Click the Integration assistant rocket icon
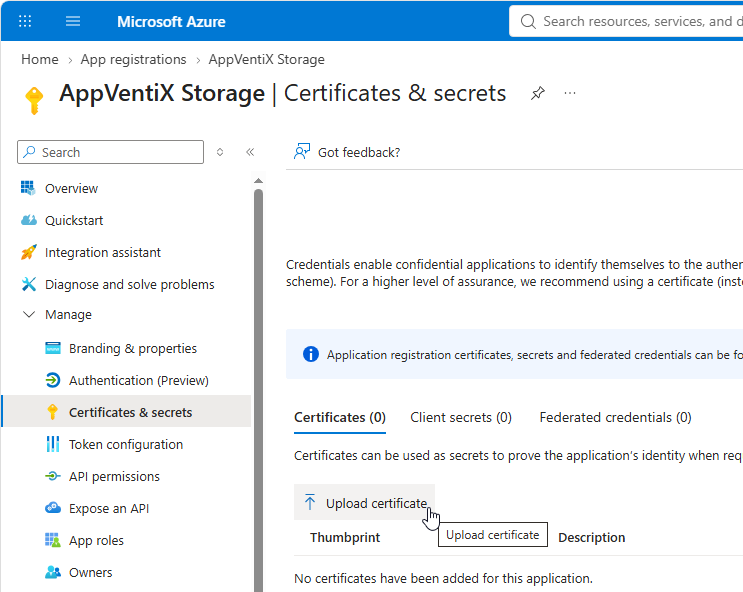The height and width of the screenshot is (592, 743). (29, 252)
